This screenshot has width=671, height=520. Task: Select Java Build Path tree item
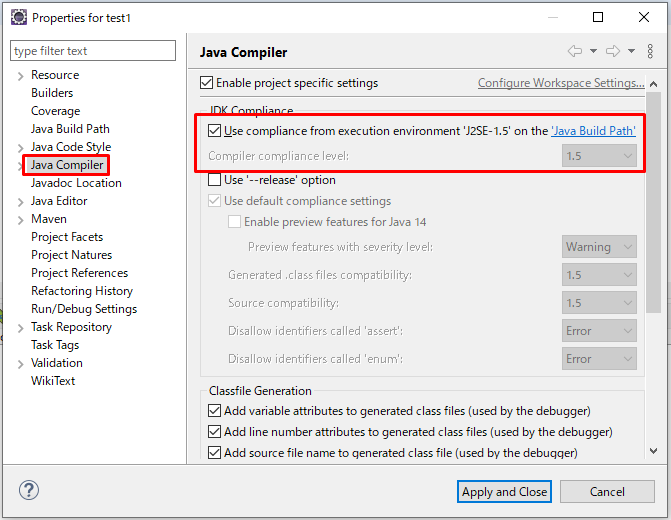pos(70,129)
